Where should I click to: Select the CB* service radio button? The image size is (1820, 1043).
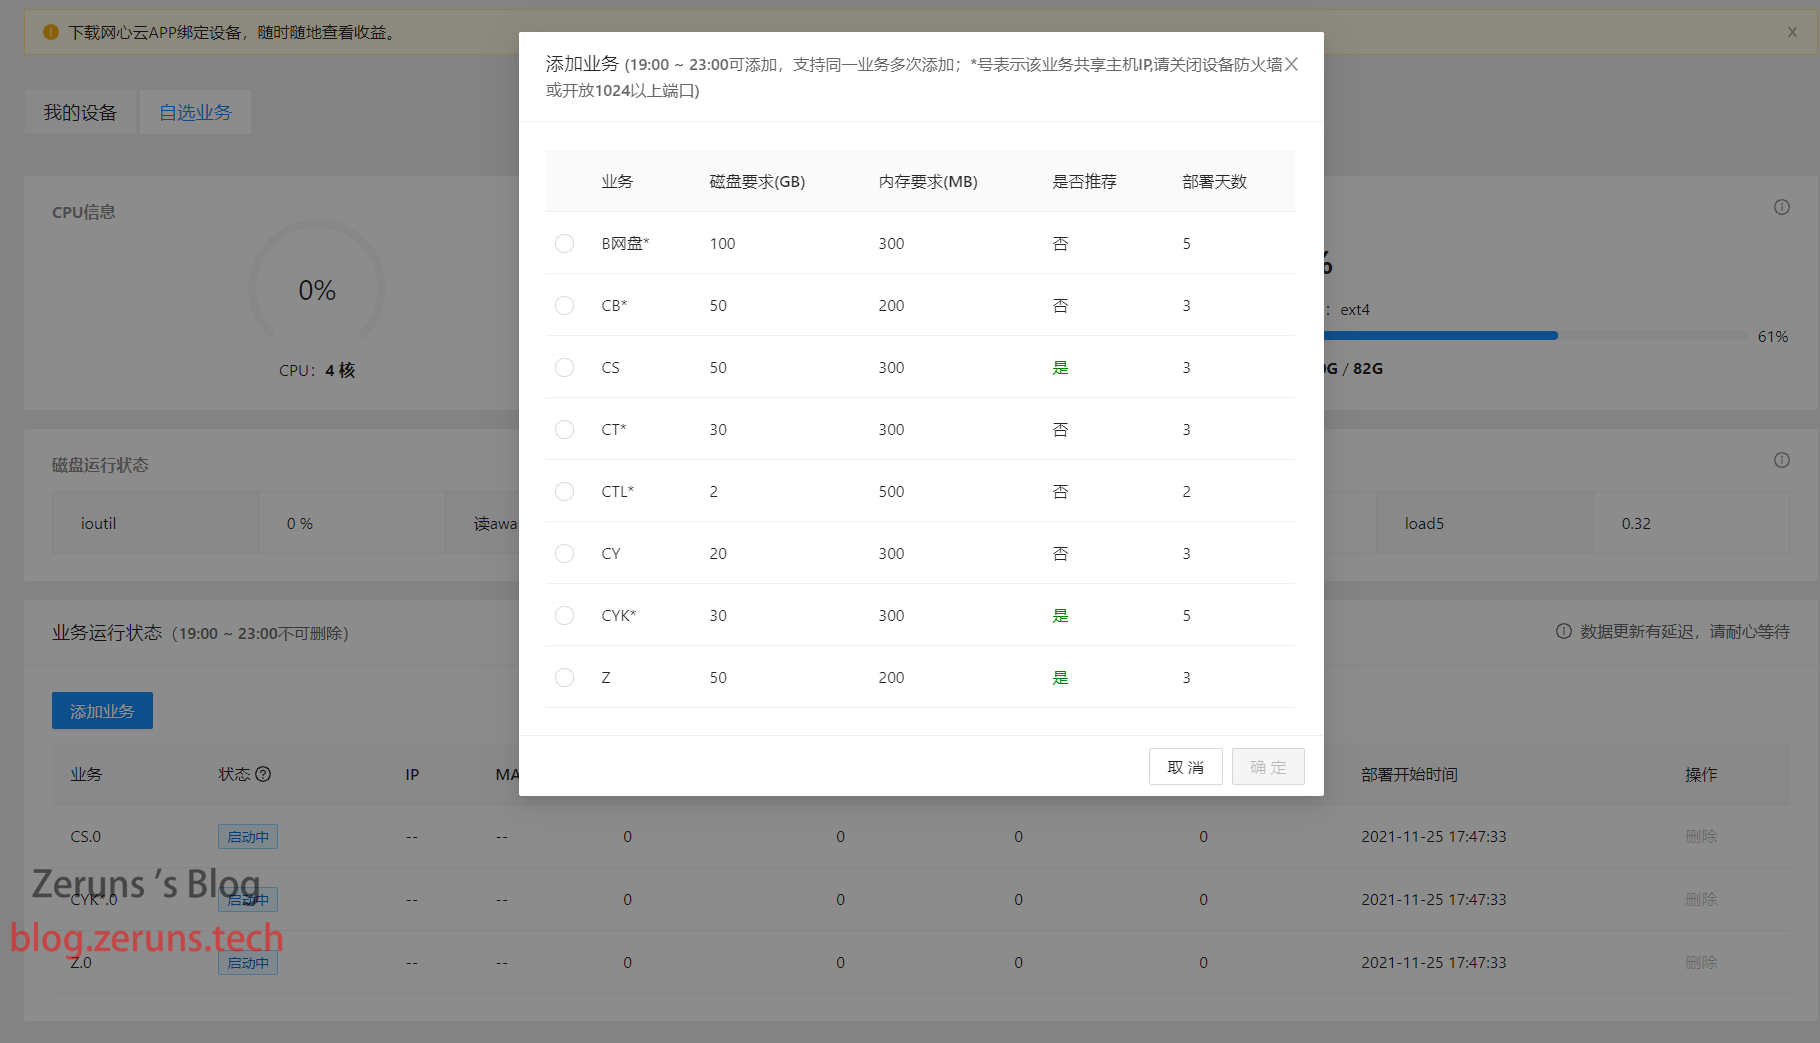564,305
